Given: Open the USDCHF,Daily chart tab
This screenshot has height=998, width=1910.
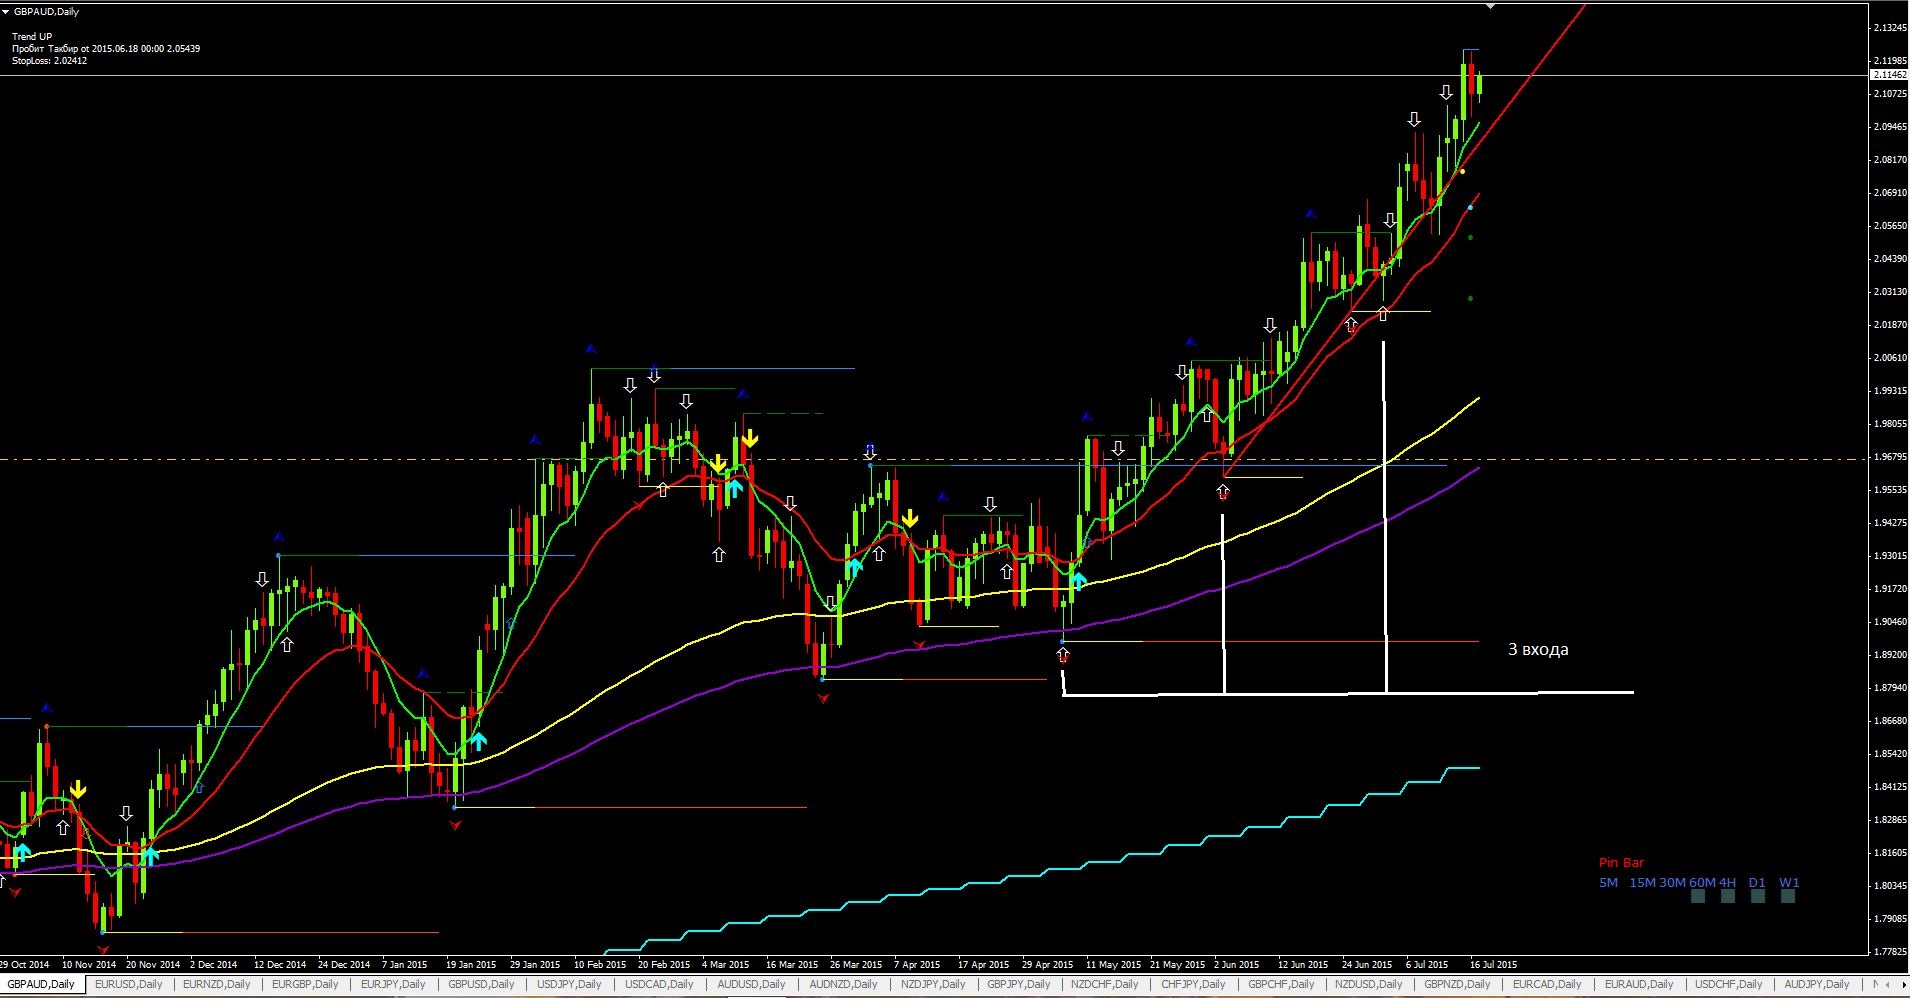Looking at the screenshot, I should tap(1729, 985).
